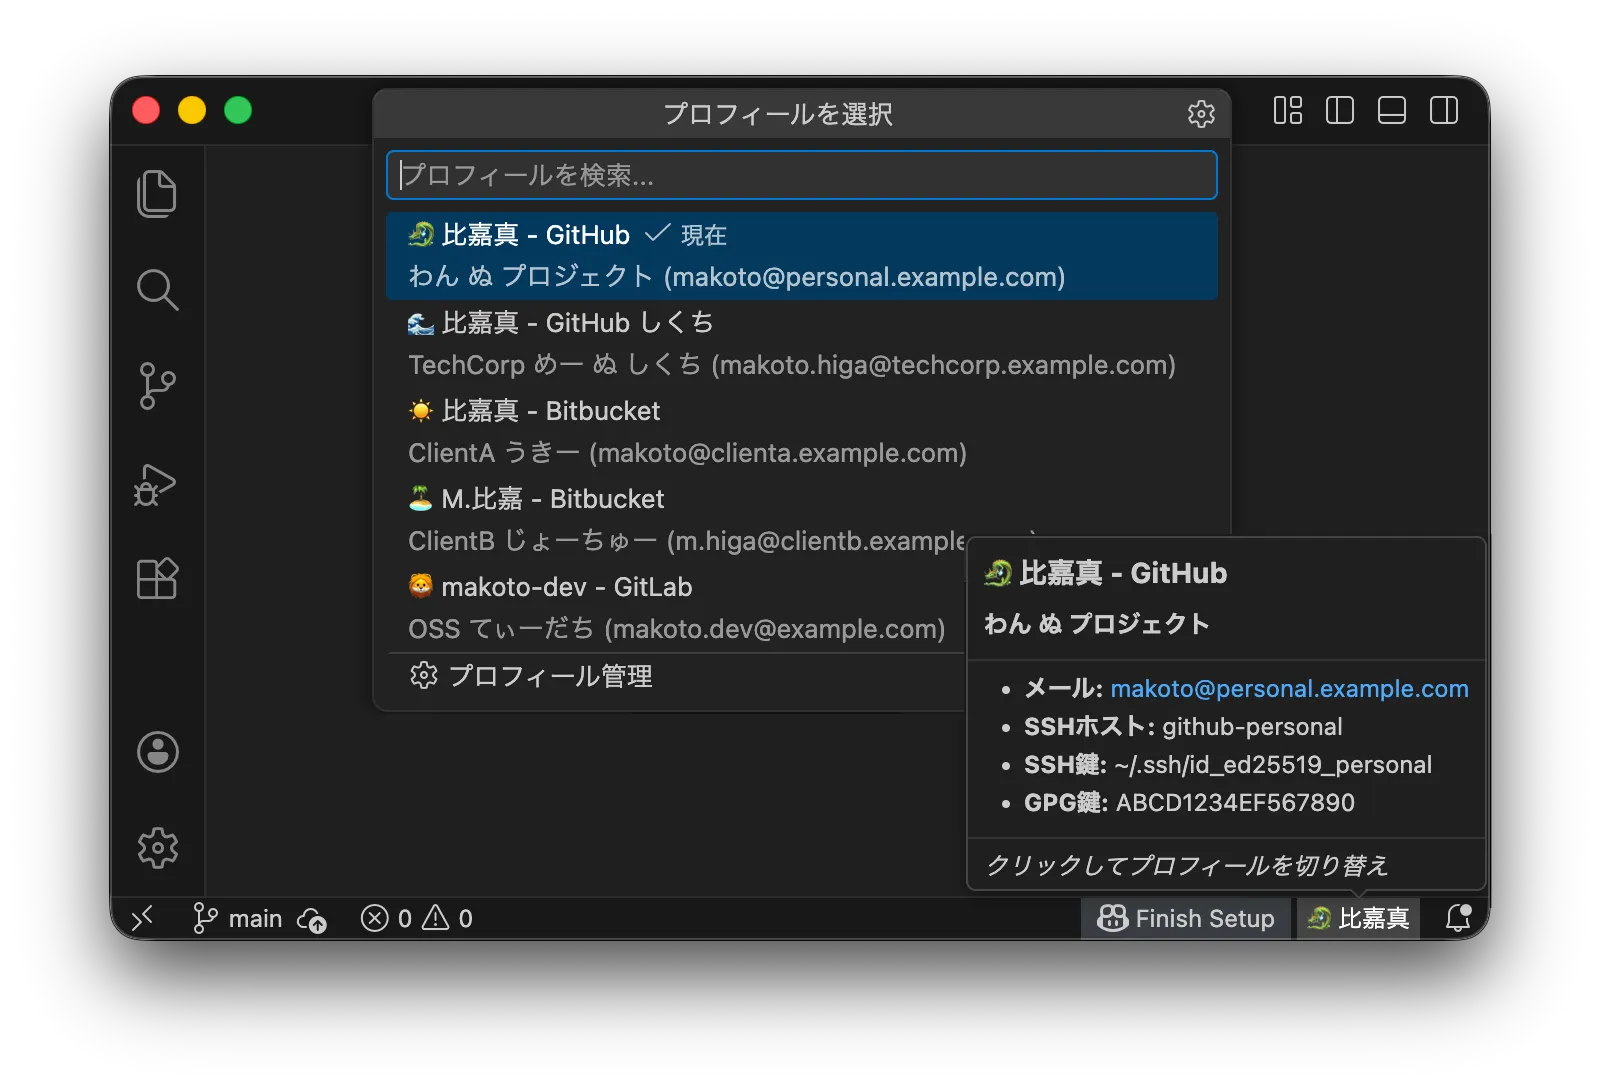Click the red close window button
Viewport: 1600px width, 1088px height.
[x=146, y=110]
